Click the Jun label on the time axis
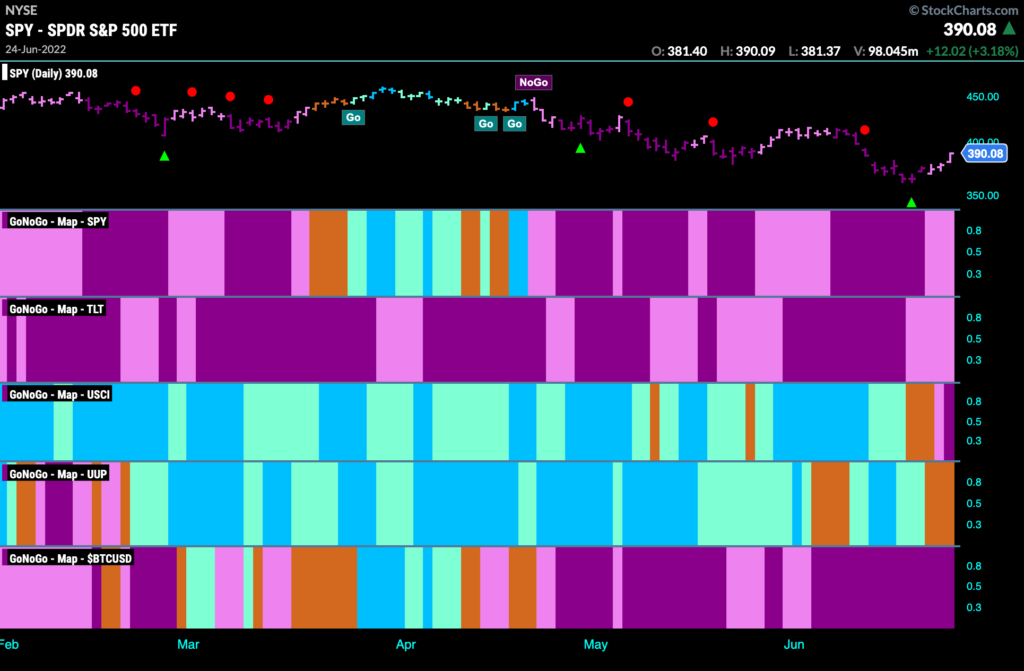 pos(794,644)
